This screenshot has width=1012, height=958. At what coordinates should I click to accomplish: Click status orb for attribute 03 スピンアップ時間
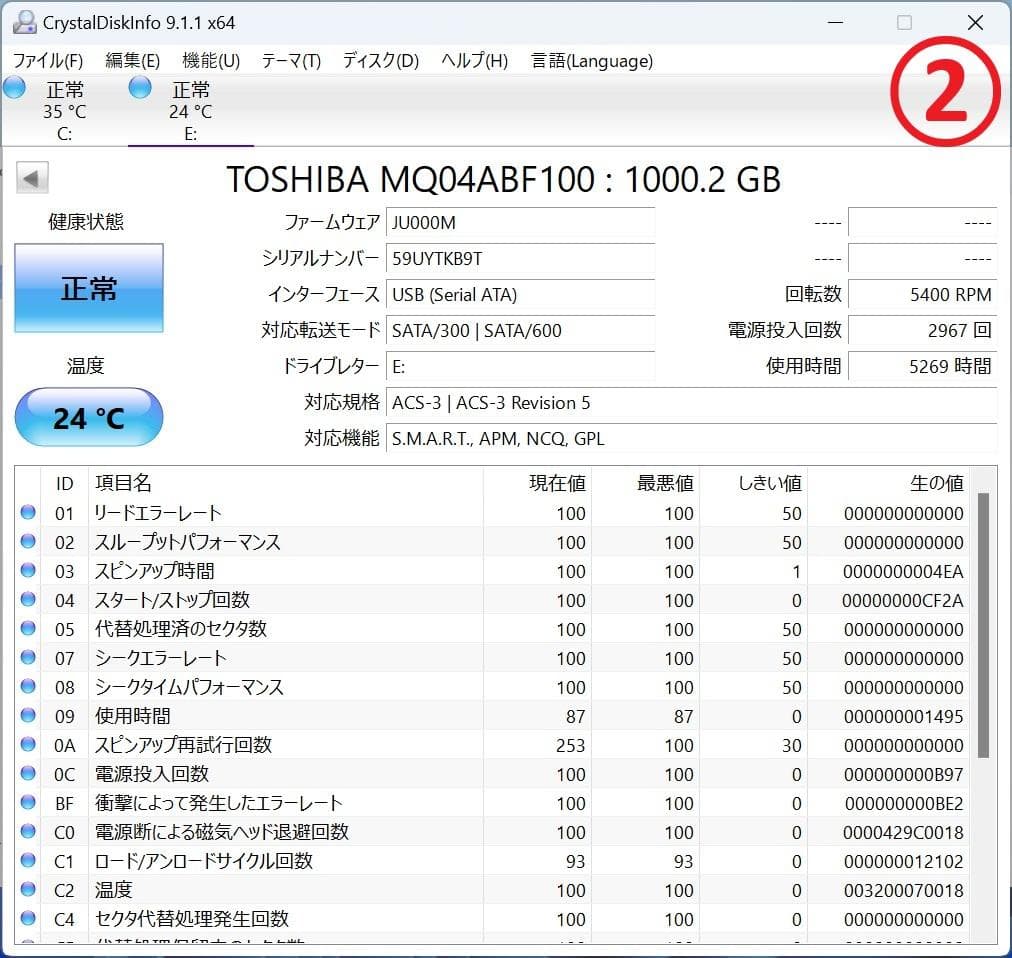tap(28, 570)
